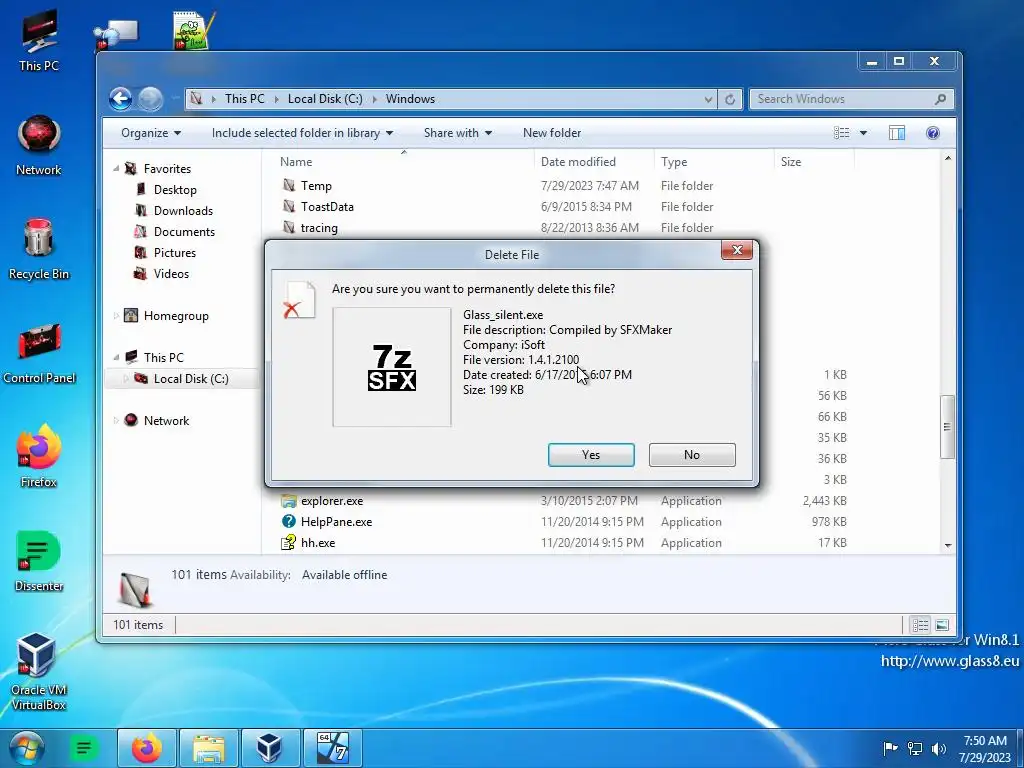This screenshot has height=768, width=1024.
Task: Open the Organize menu
Action: click(151, 133)
